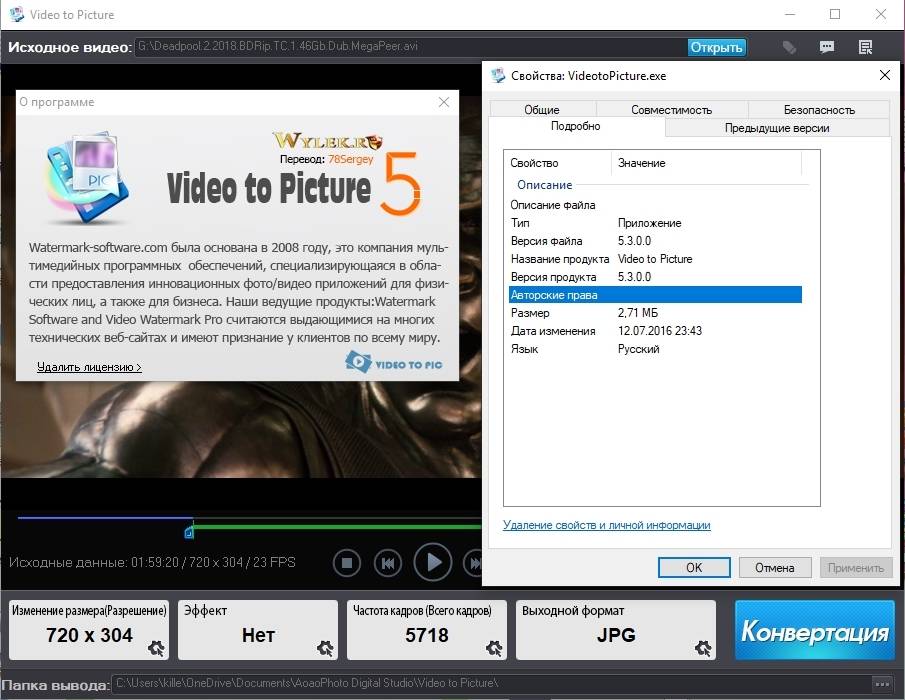Viewport: 905px width, 700px height.
Task: Switch to the Общие tab
Action: [542, 110]
